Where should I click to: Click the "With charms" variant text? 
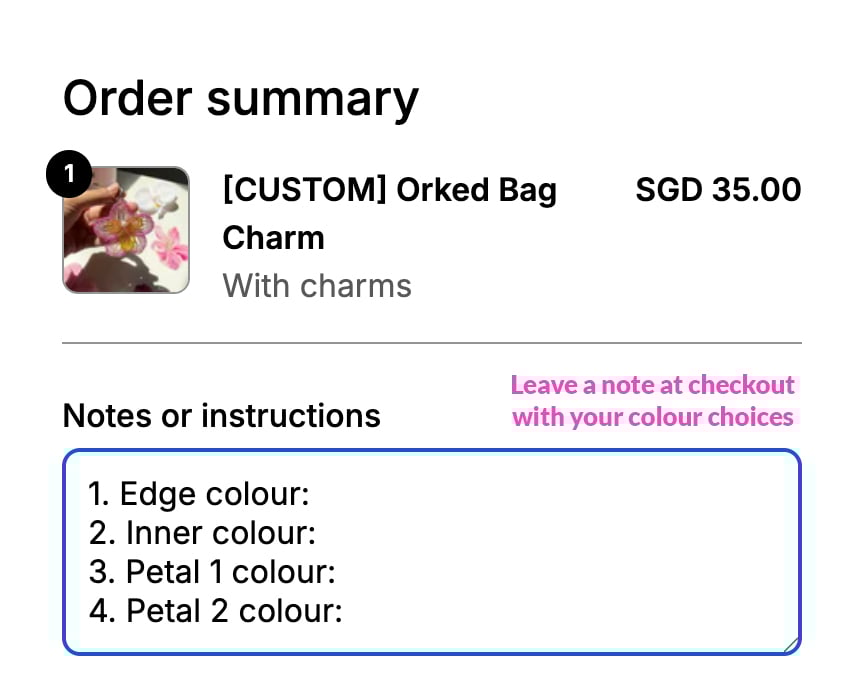317,286
